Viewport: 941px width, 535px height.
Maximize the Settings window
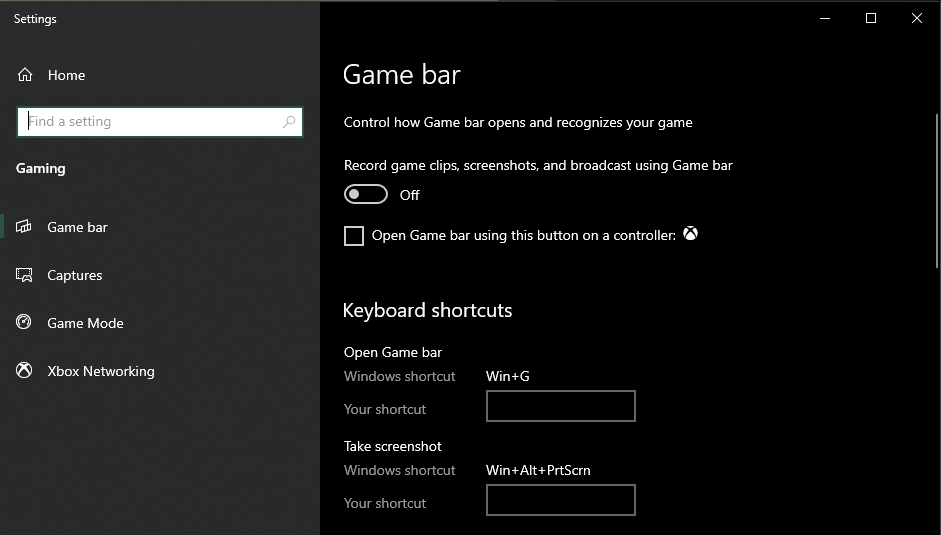871,18
